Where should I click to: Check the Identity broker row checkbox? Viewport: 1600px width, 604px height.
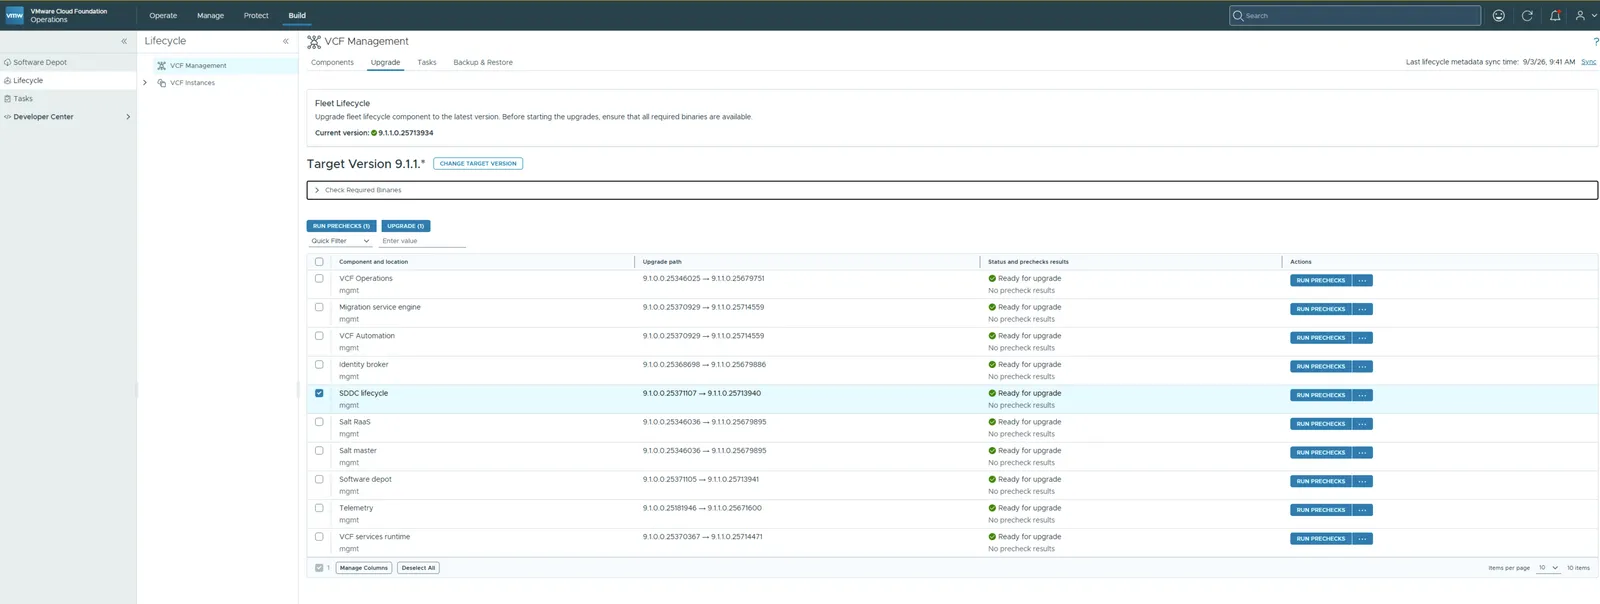pyautogui.click(x=319, y=364)
